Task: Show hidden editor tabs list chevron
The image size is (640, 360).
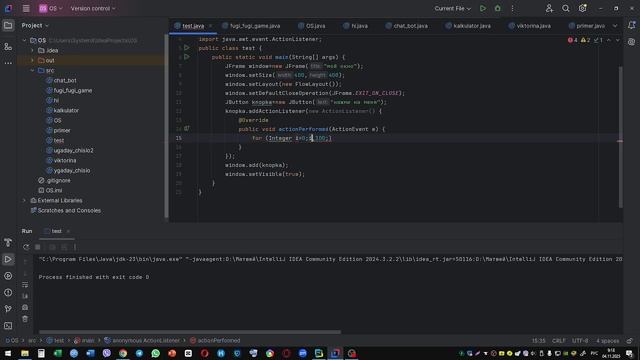Action: 615,26
